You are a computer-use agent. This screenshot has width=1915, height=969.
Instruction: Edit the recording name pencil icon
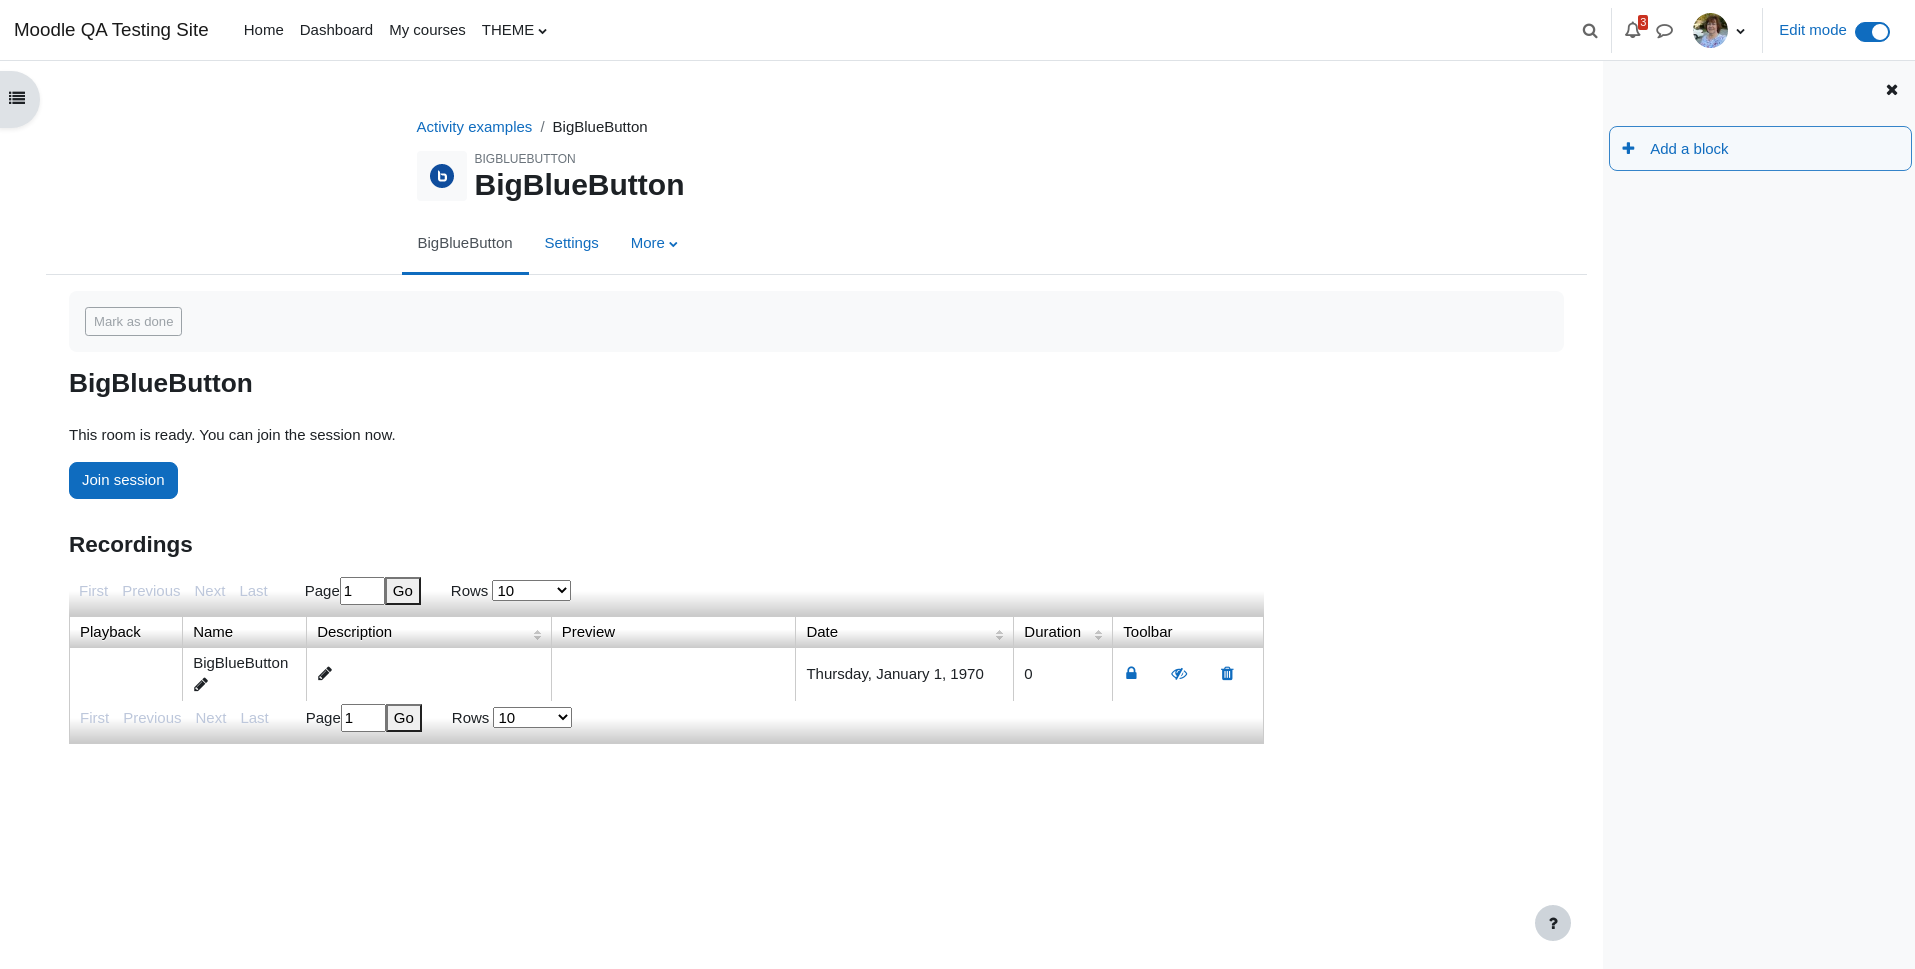pos(201,685)
